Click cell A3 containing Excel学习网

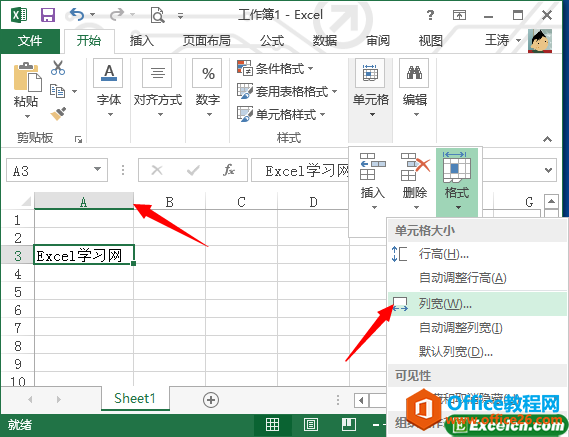[84, 256]
